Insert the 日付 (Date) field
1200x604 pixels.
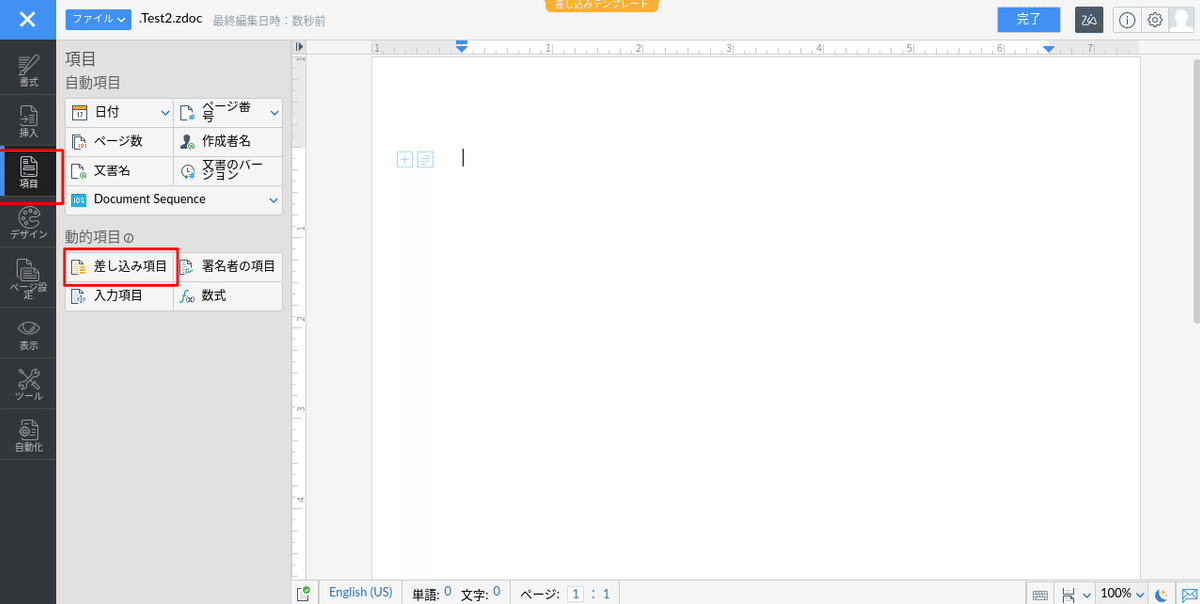(x=110, y=112)
